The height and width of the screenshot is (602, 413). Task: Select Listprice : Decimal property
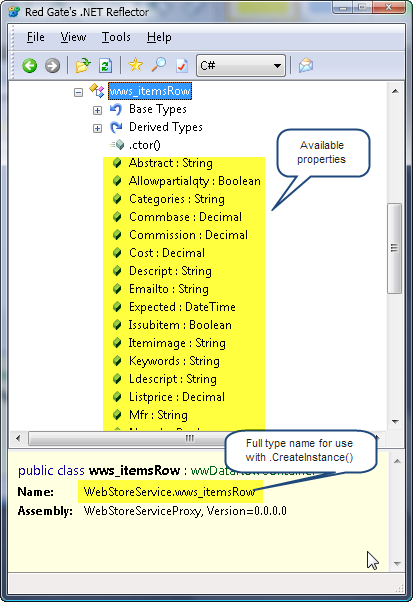pyautogui.click(x=177, y=397)
